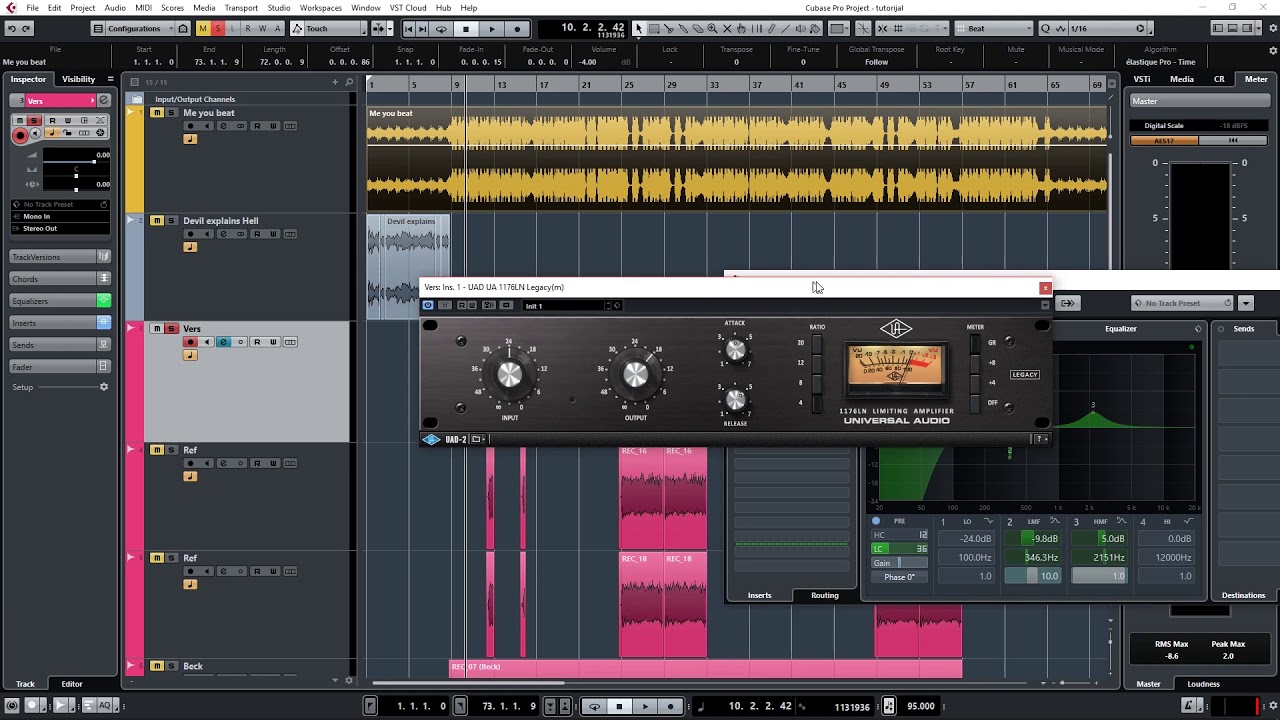Expand the Inserts inspector section

[60, 323]
